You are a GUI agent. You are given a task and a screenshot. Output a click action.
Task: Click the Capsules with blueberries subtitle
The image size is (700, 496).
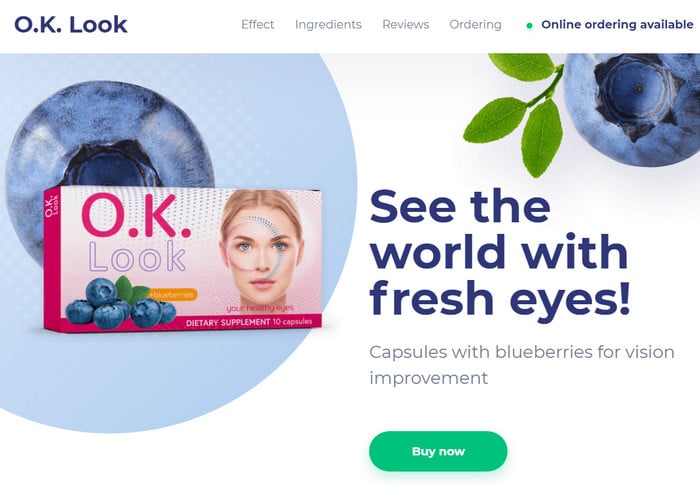click(521, 365)
